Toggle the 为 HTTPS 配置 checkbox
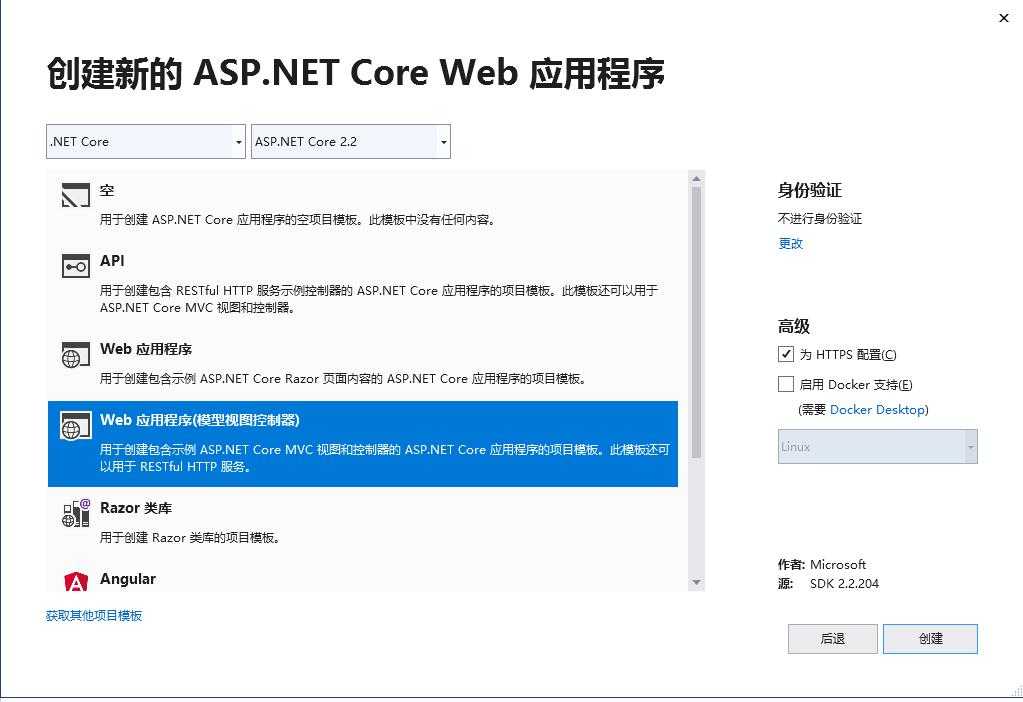This screenshot has width=1023, height=702. tap(786, 354)
